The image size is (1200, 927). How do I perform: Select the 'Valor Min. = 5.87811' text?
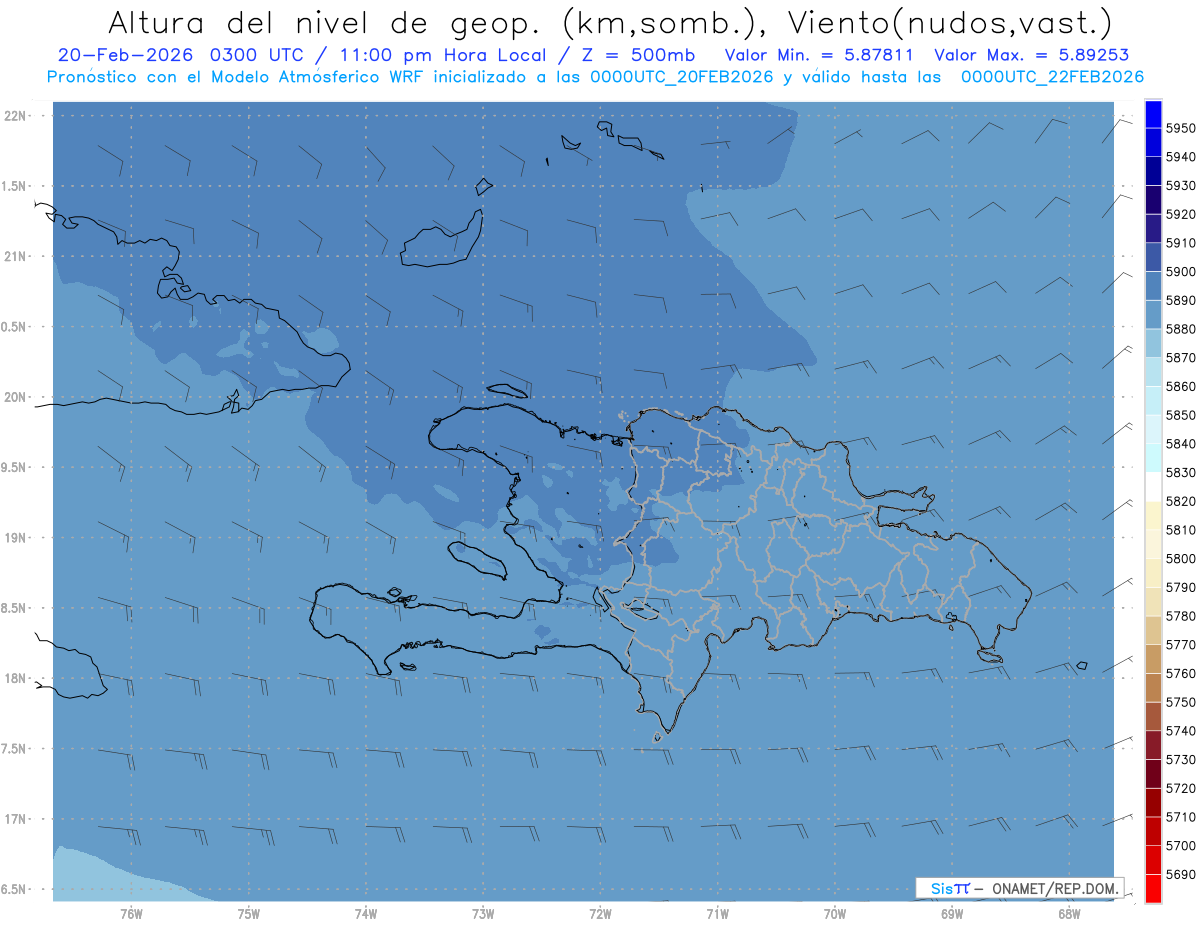point(818,55)
